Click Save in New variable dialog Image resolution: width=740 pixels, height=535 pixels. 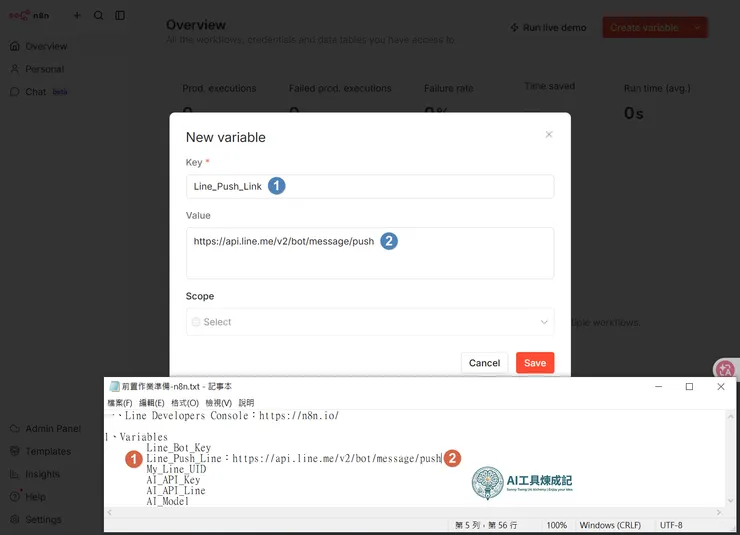[x=535, y=363]
